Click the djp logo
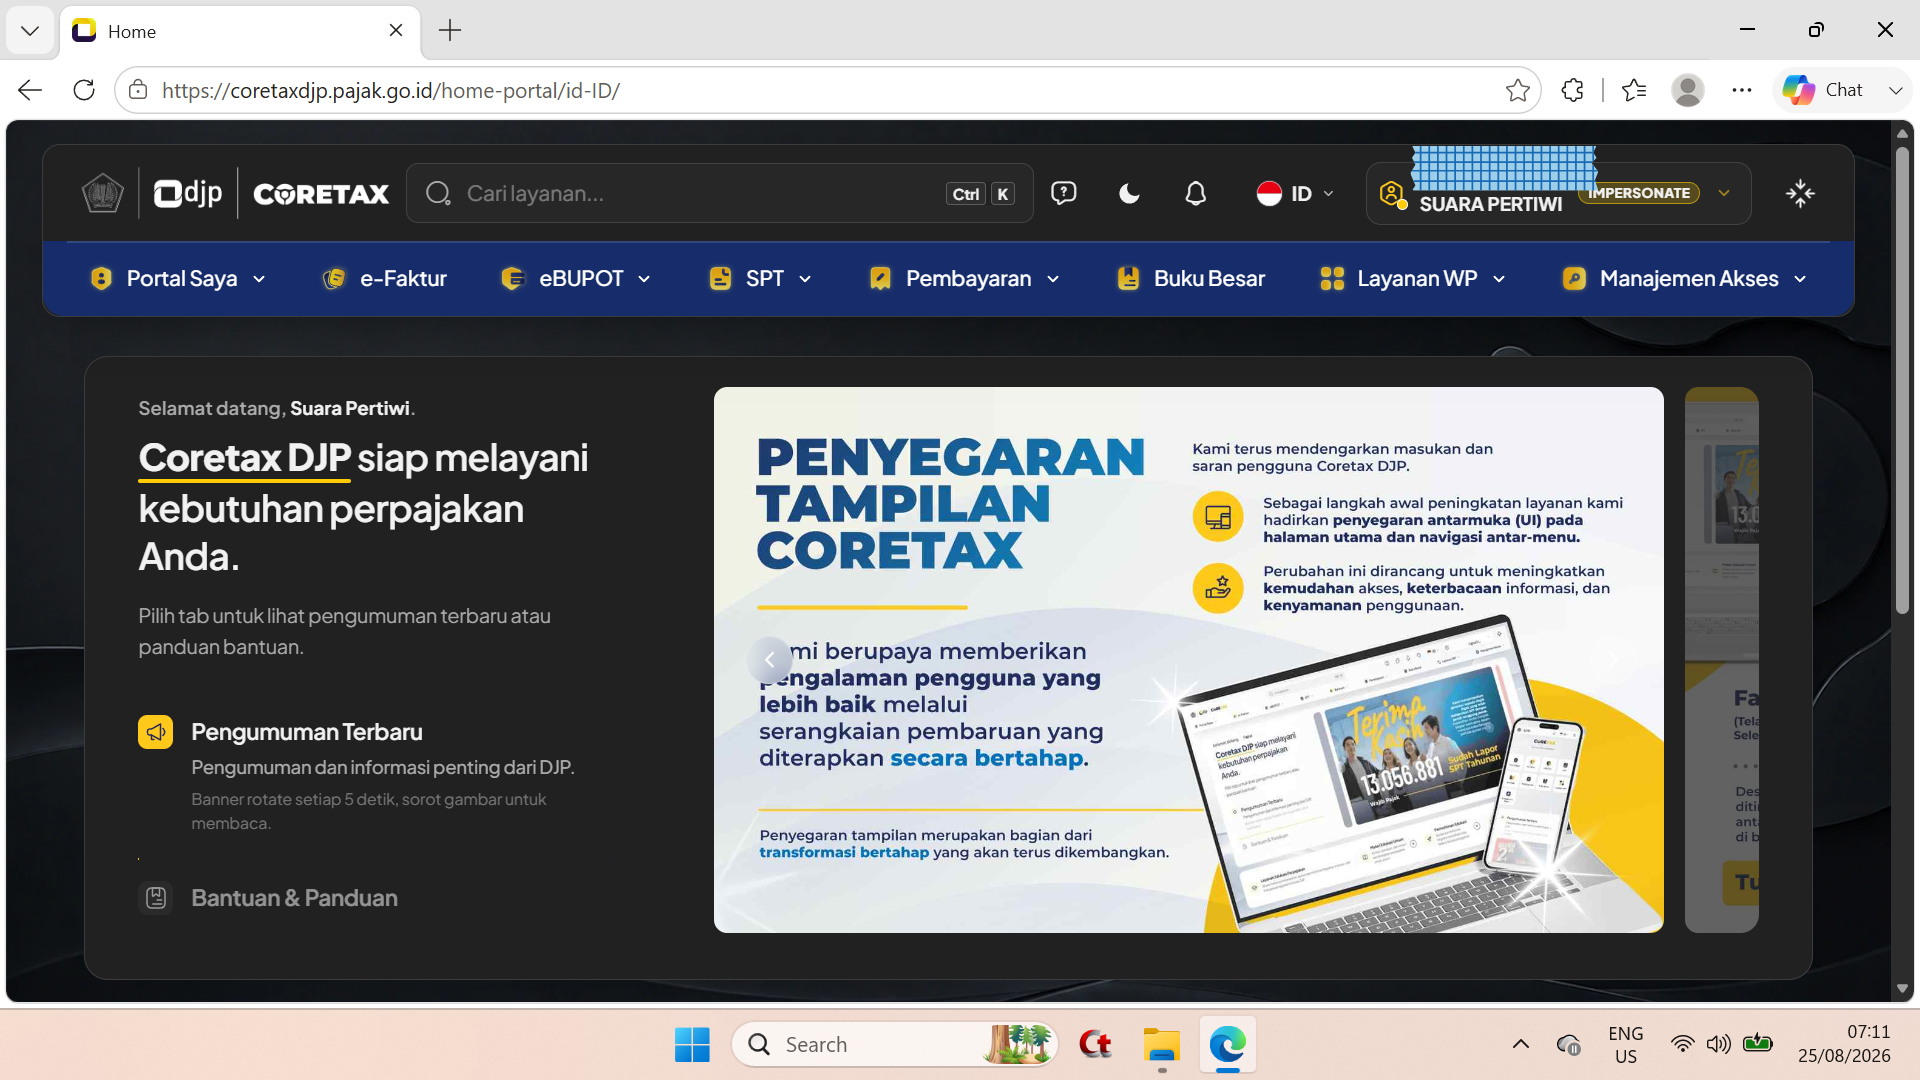This screenshot has height=1080, width=1920. click(188, 193)
